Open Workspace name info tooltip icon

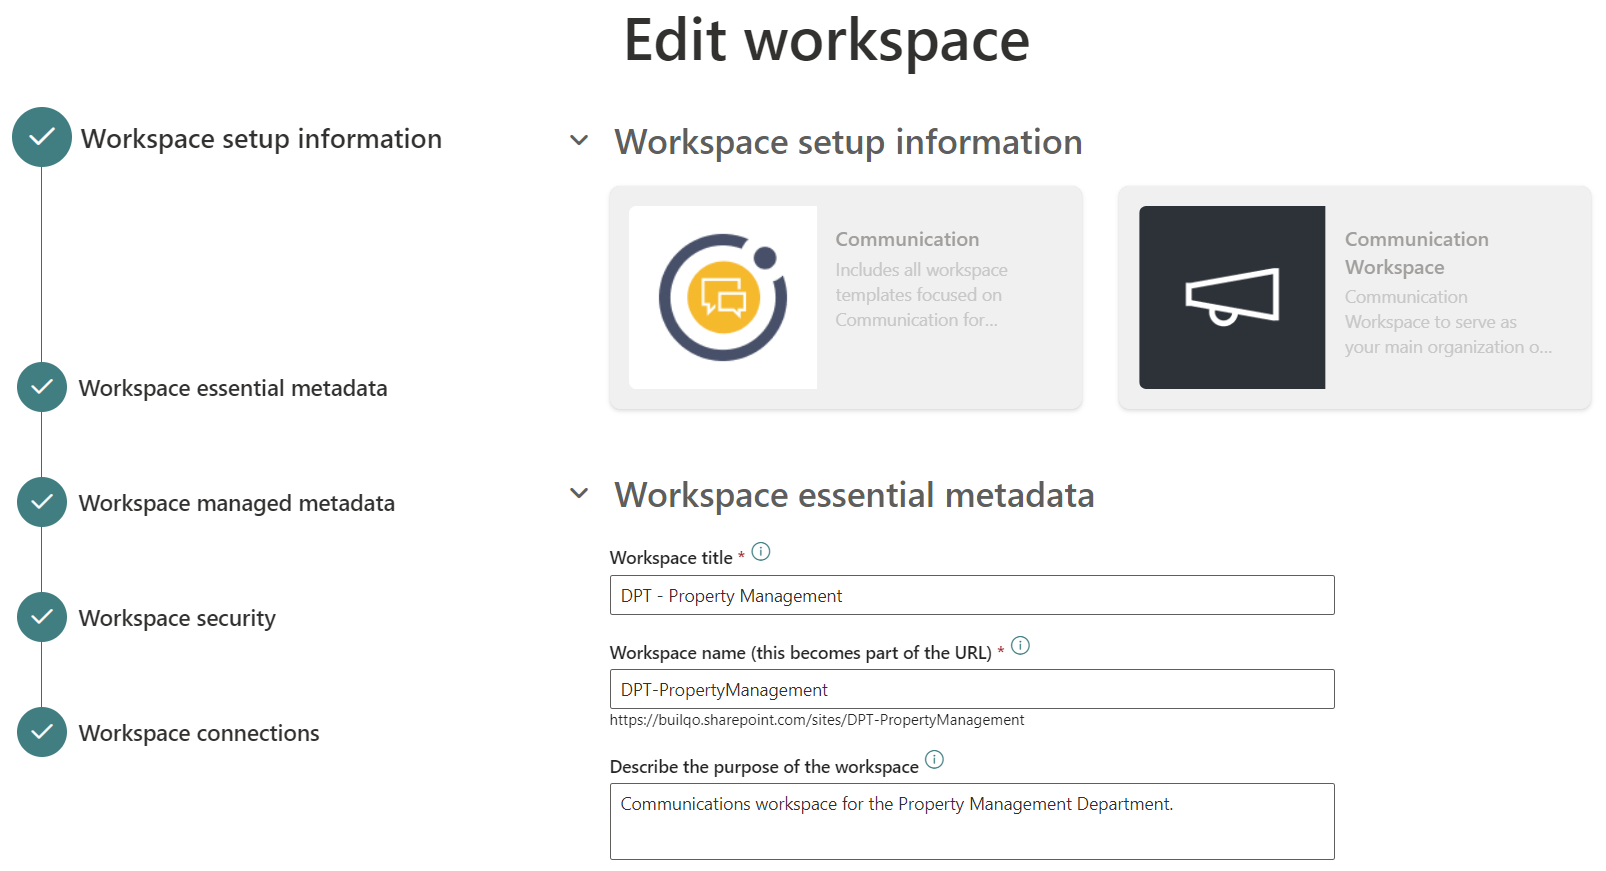click(1020, 646)
